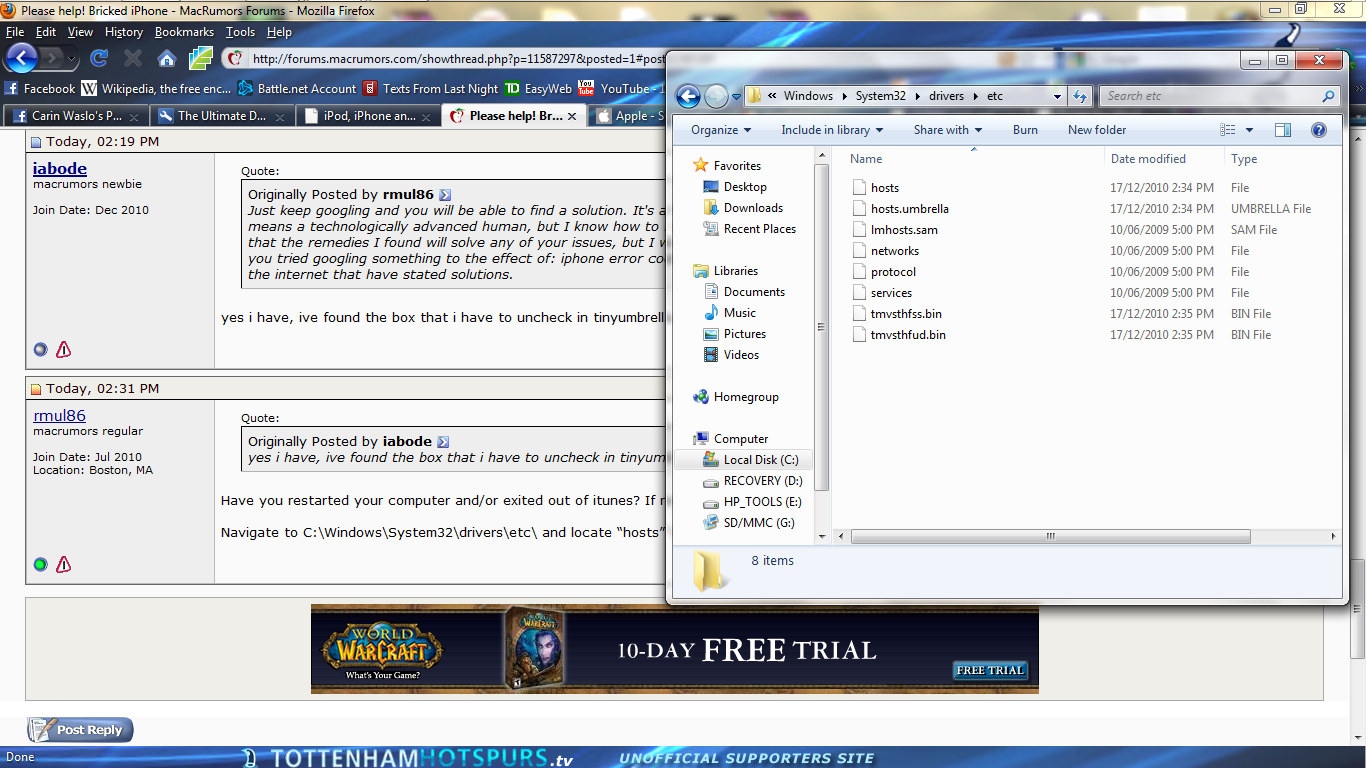Click the green stacked-pages icon in Firefox toolbar

coord(201,58)
